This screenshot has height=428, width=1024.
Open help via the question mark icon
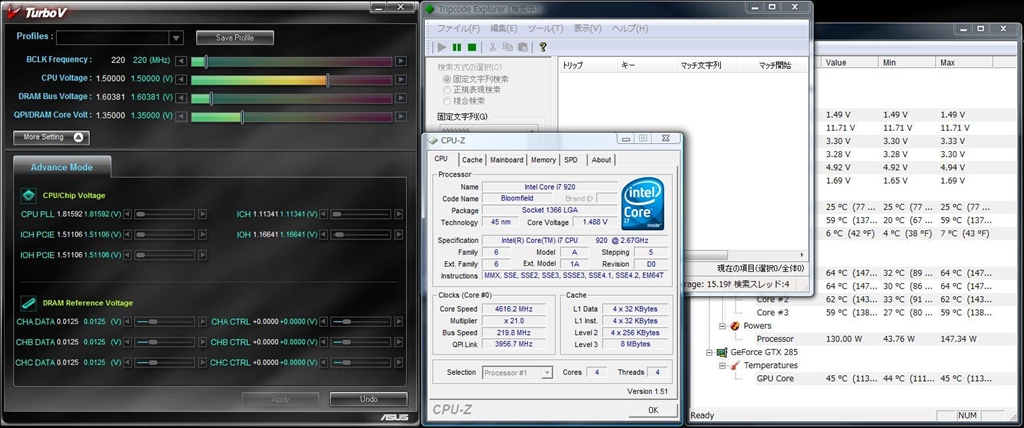(x=542, y=47)
